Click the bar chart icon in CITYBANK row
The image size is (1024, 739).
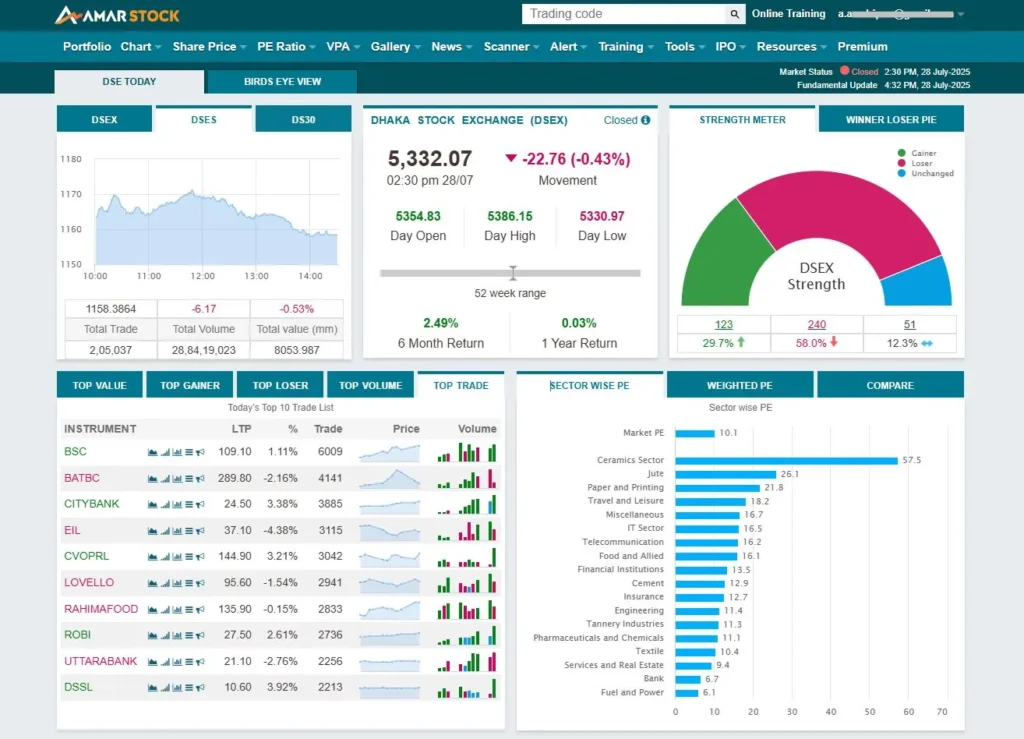[x=177, y=505]
